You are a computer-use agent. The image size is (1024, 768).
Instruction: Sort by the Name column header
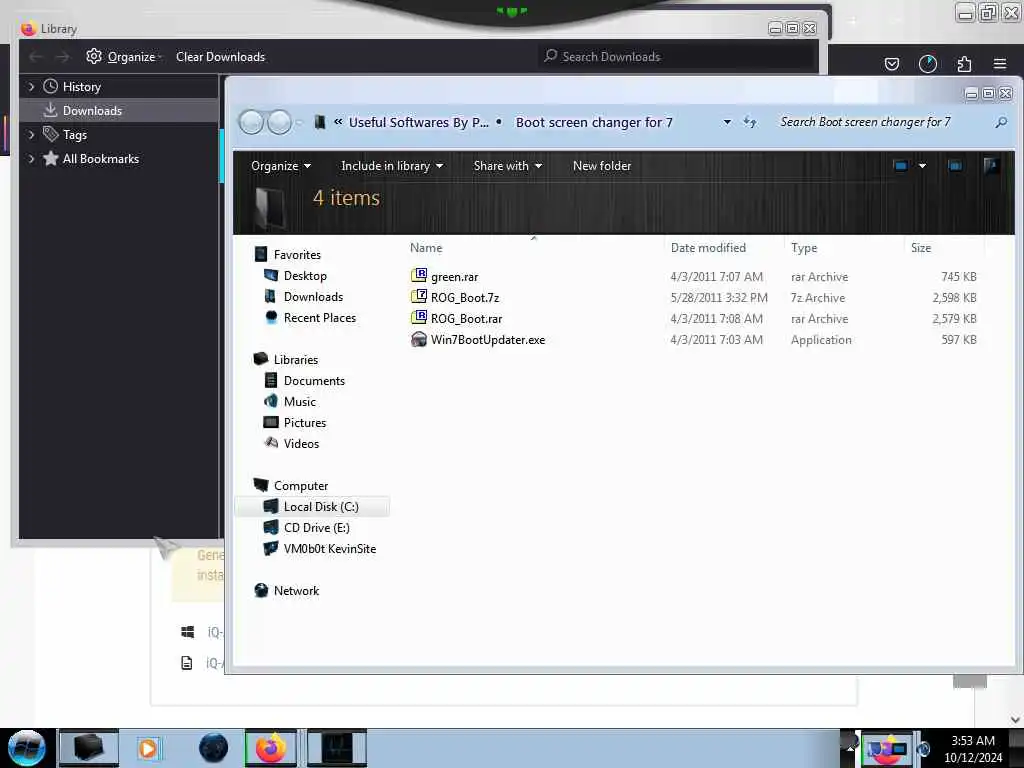[426, 248]
